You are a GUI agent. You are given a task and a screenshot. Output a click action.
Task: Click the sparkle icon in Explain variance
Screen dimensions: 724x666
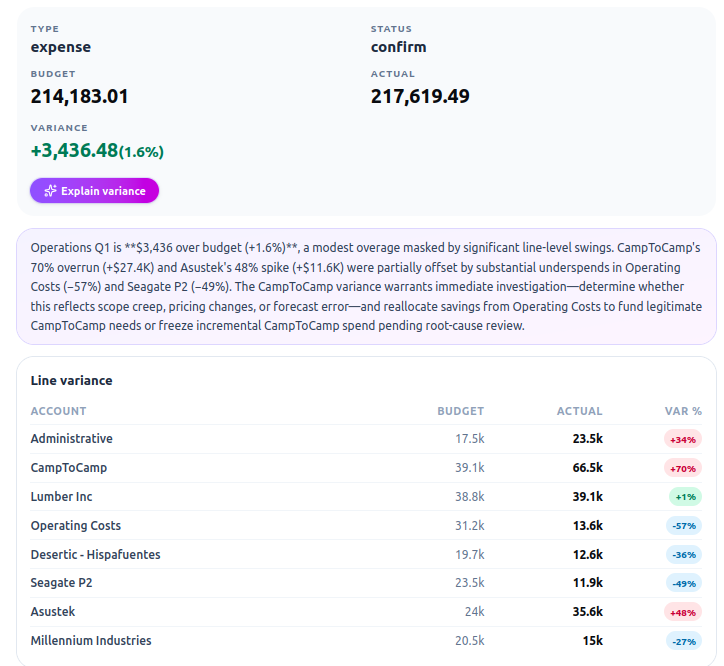pyautogui.click(x=50, y=191)
